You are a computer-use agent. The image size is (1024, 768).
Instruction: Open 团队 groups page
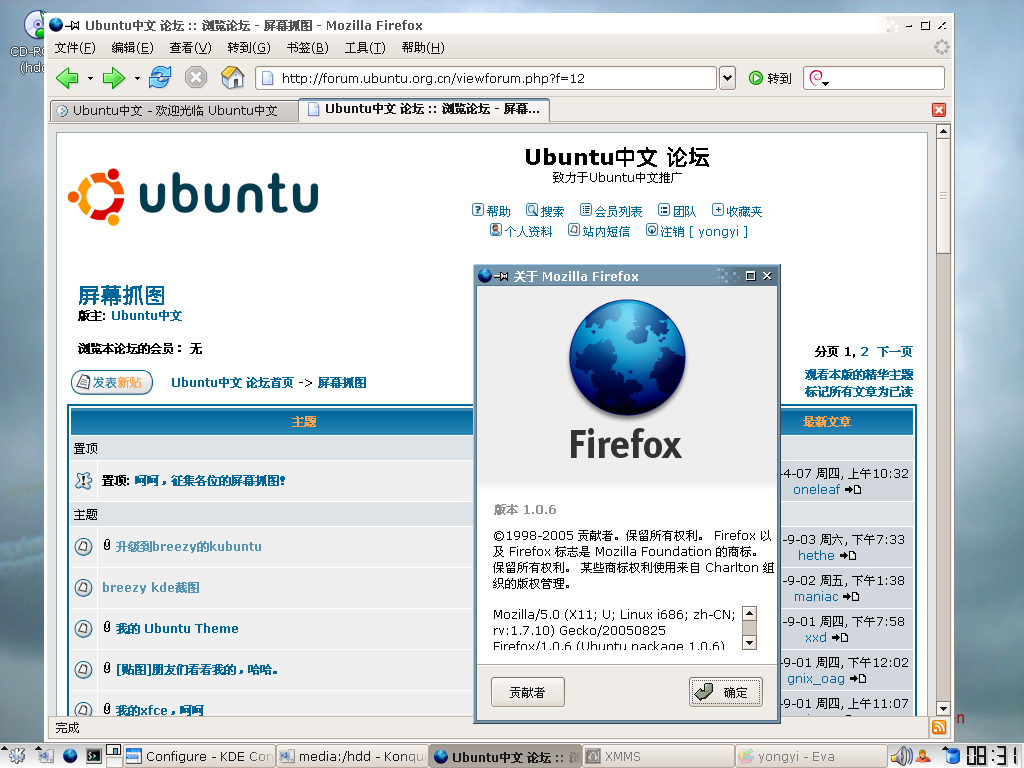677,210
